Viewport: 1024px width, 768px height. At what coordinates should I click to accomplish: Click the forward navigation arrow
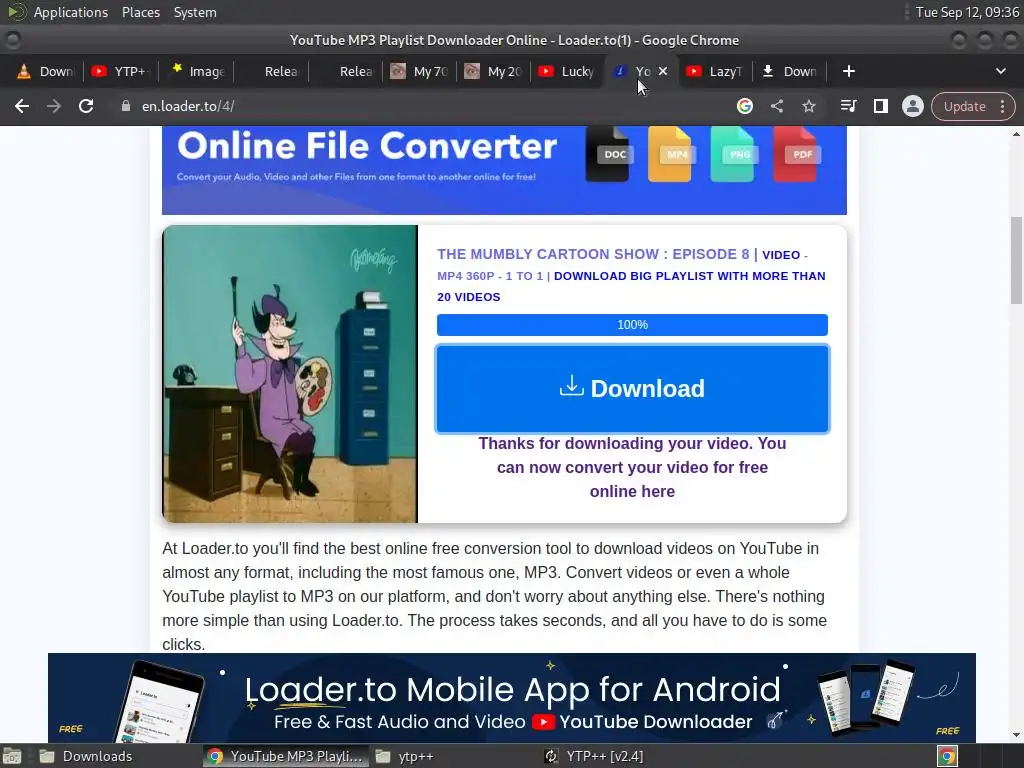(54, 106)
